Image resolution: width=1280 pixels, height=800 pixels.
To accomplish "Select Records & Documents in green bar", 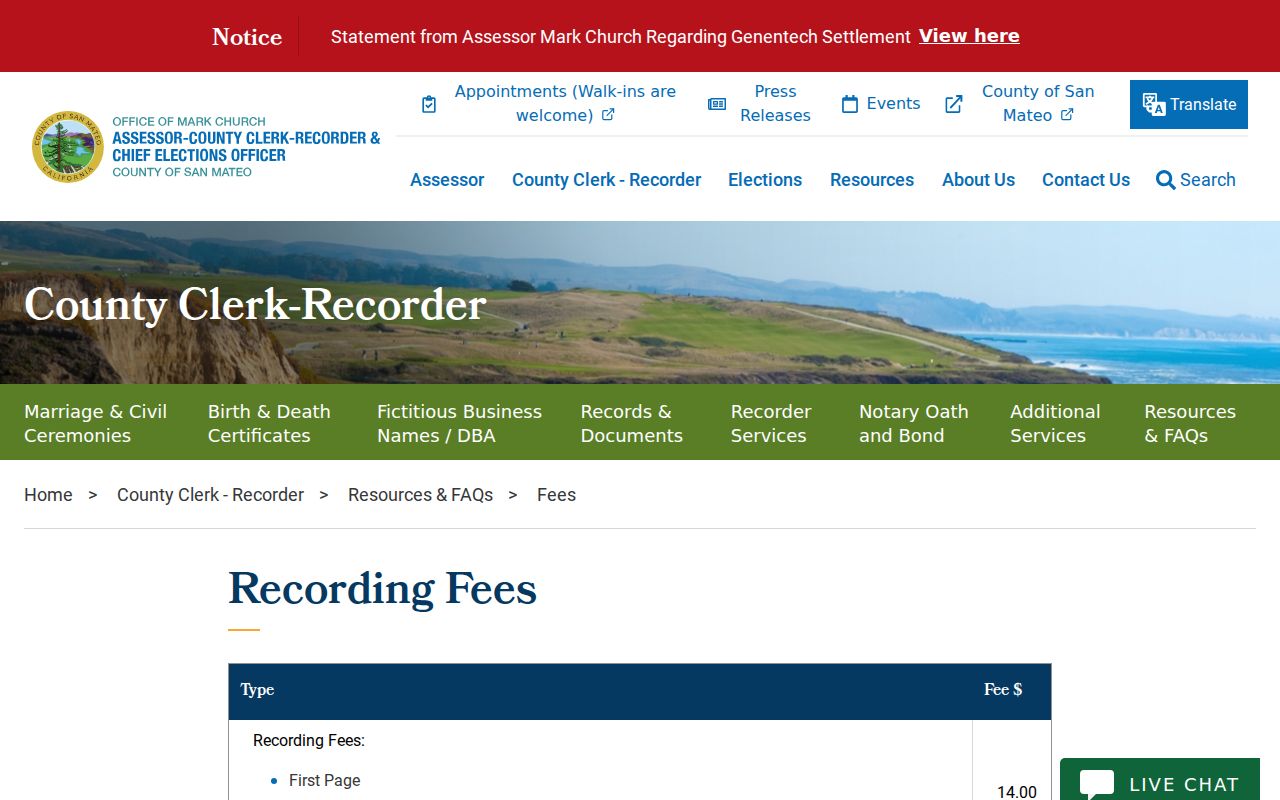I will click(x=632, y=423).
